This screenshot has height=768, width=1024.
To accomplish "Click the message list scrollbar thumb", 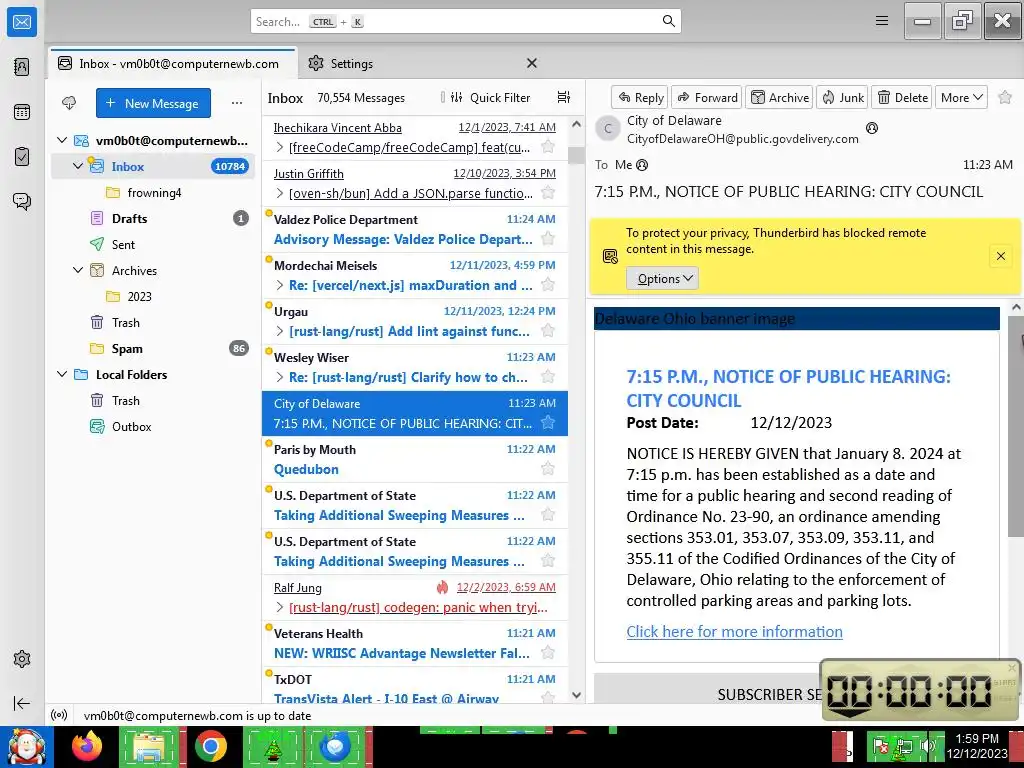I will point(576,155).
